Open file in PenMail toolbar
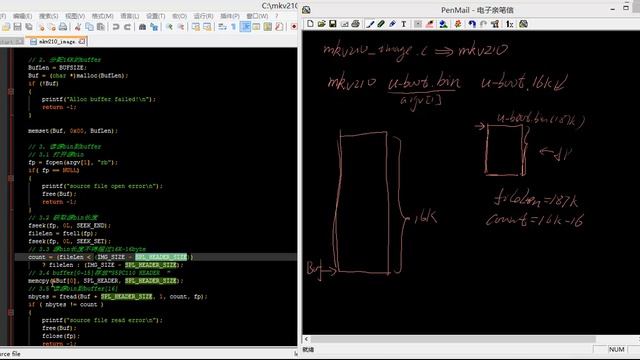640x360 pixels. coord(322,24)
